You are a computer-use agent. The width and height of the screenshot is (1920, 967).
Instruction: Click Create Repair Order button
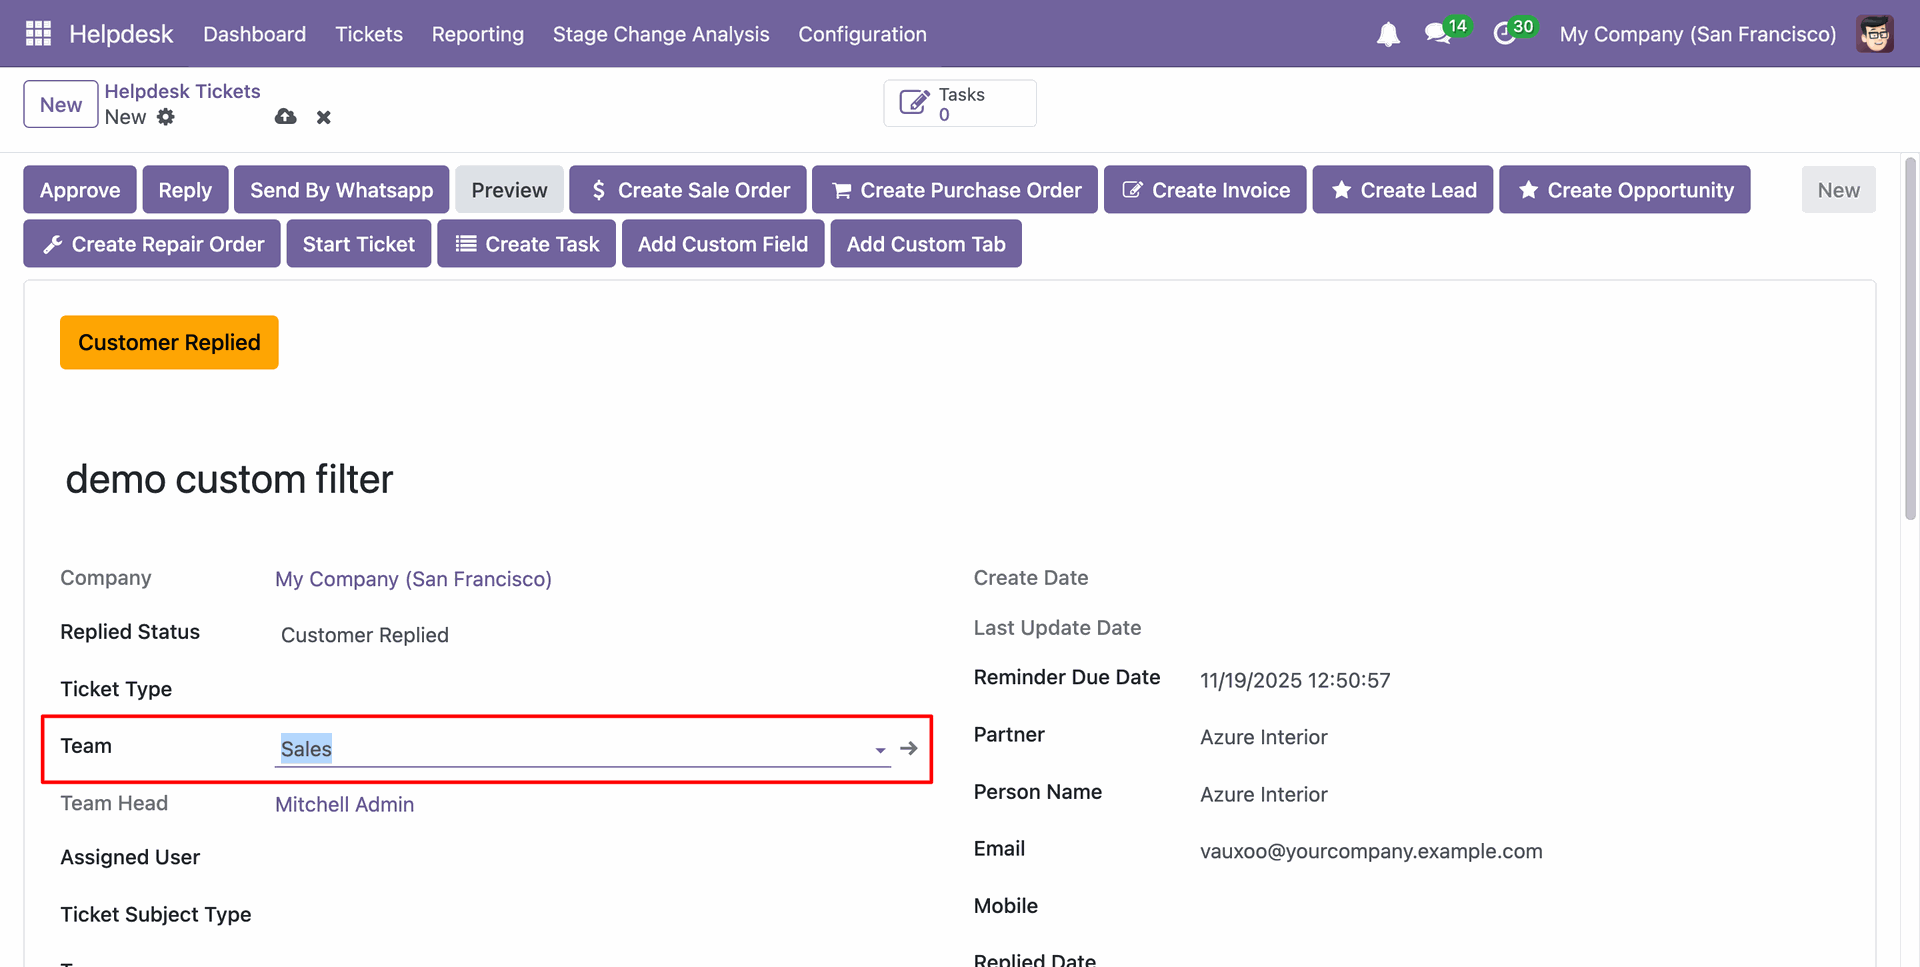[x=152, y=244]
